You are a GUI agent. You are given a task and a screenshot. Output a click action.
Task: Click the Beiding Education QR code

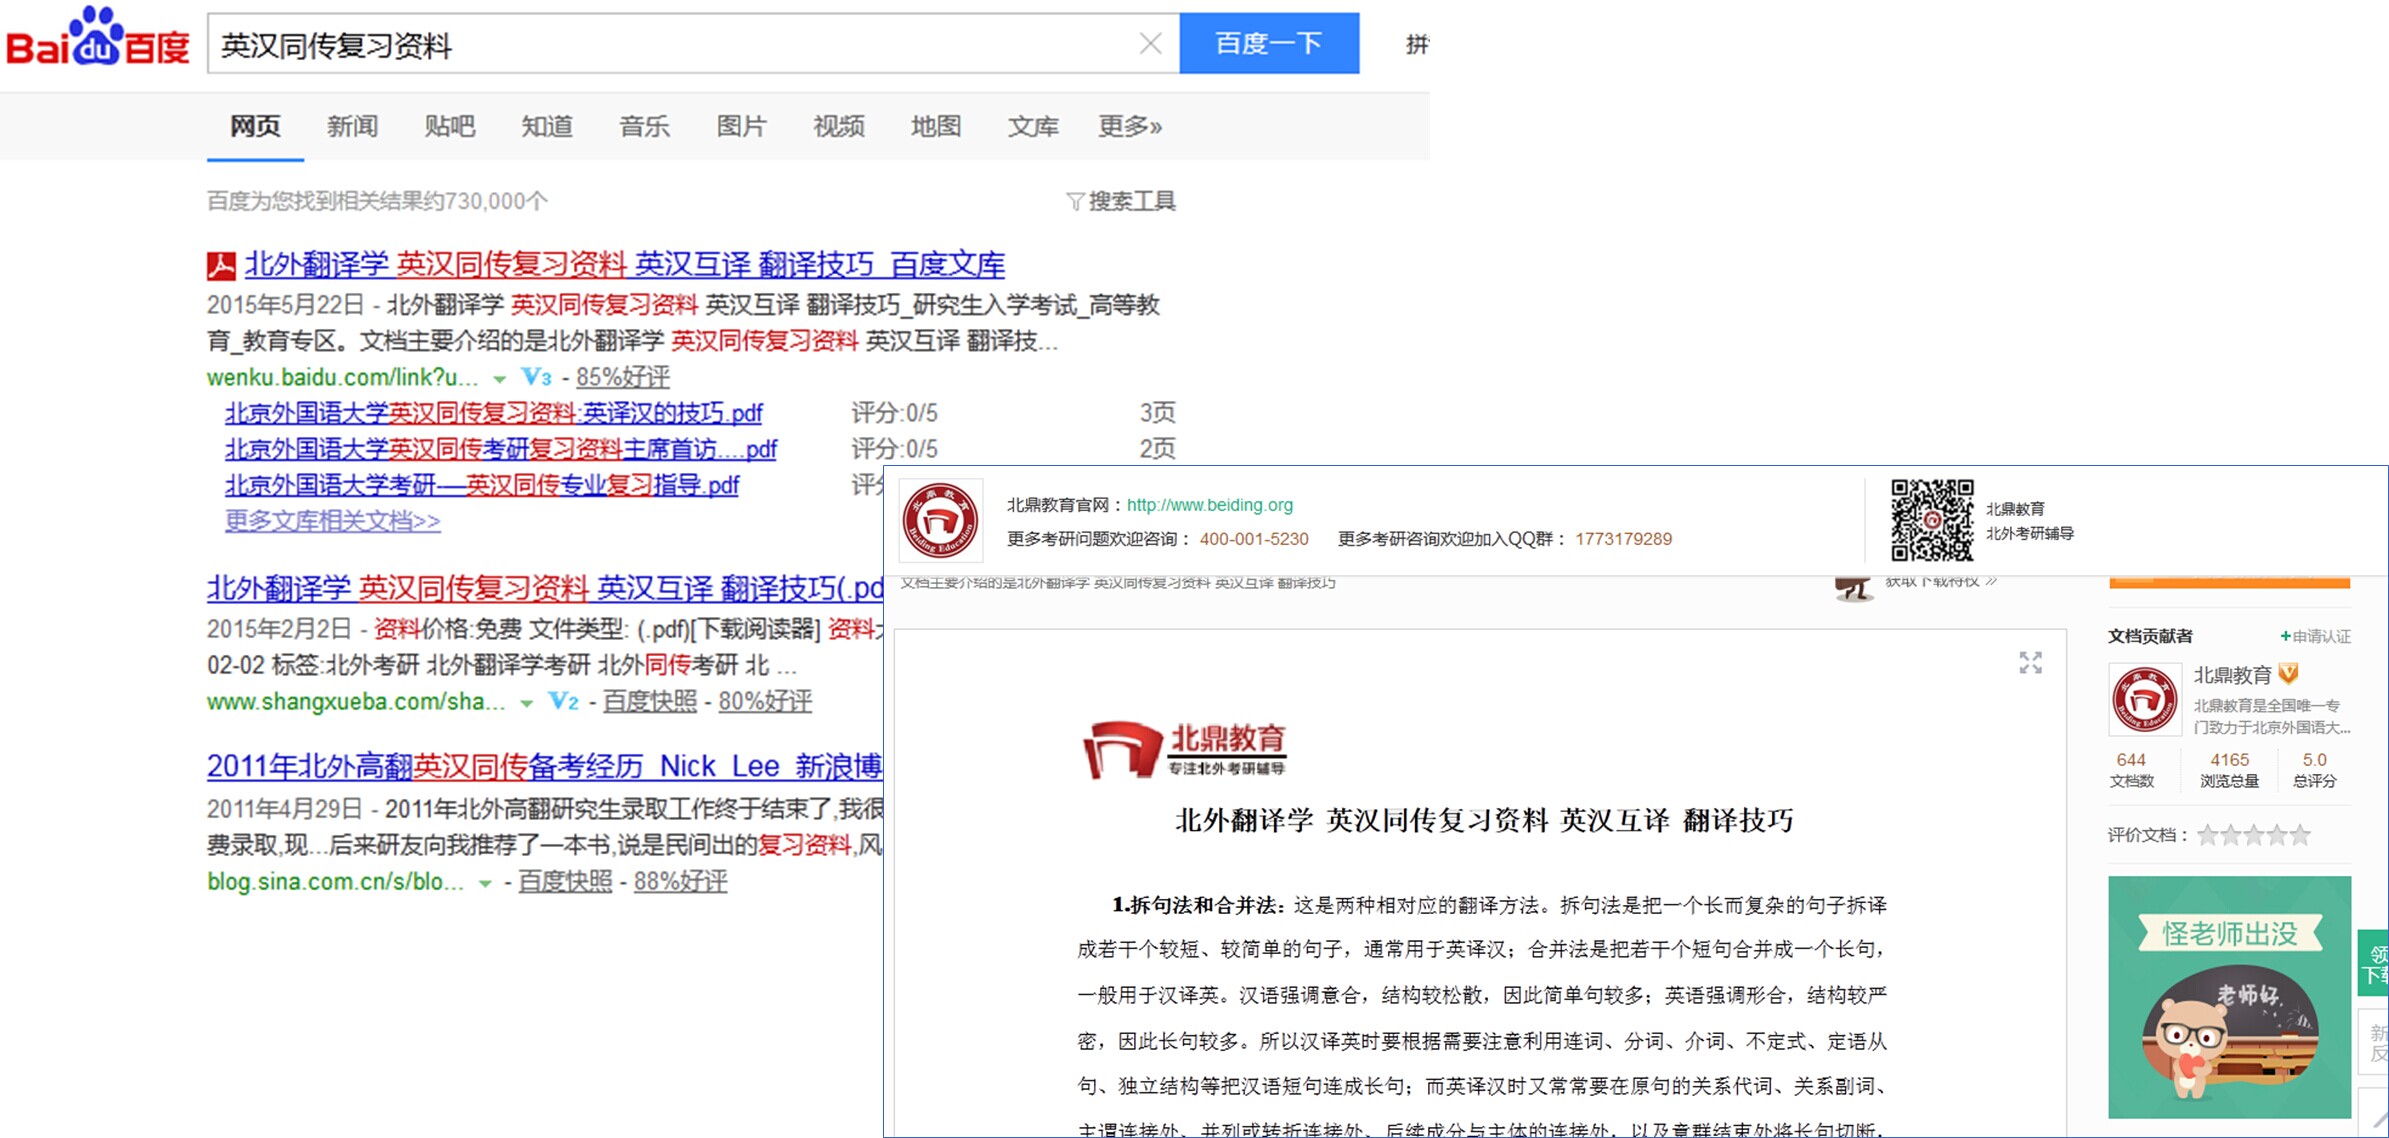1931,520
